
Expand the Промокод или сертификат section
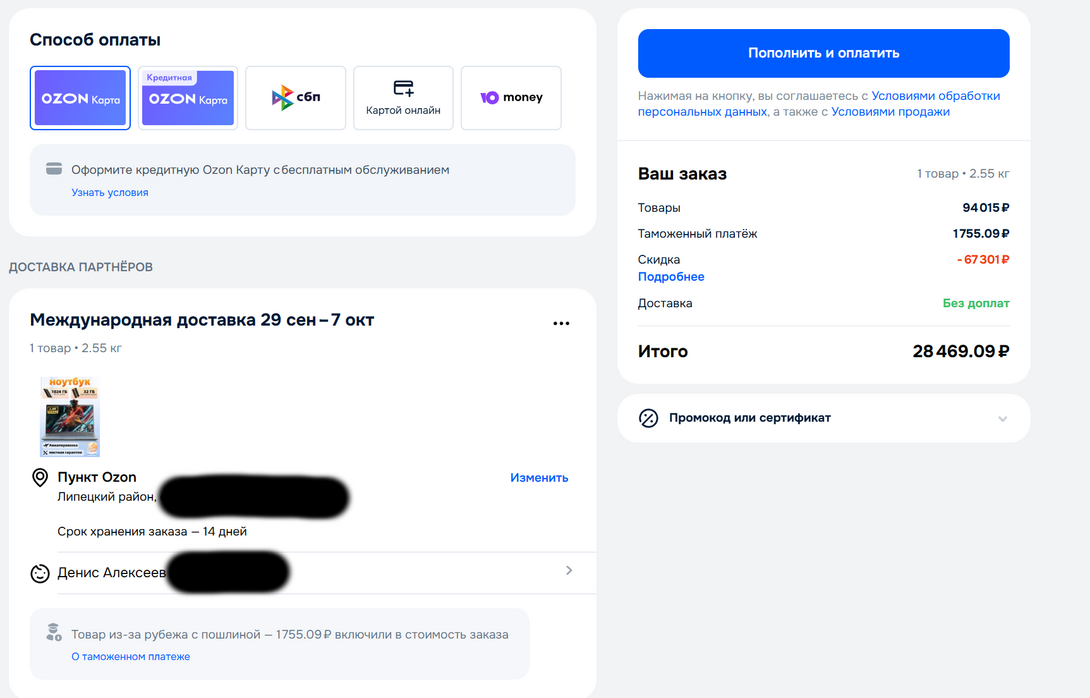1002,418
